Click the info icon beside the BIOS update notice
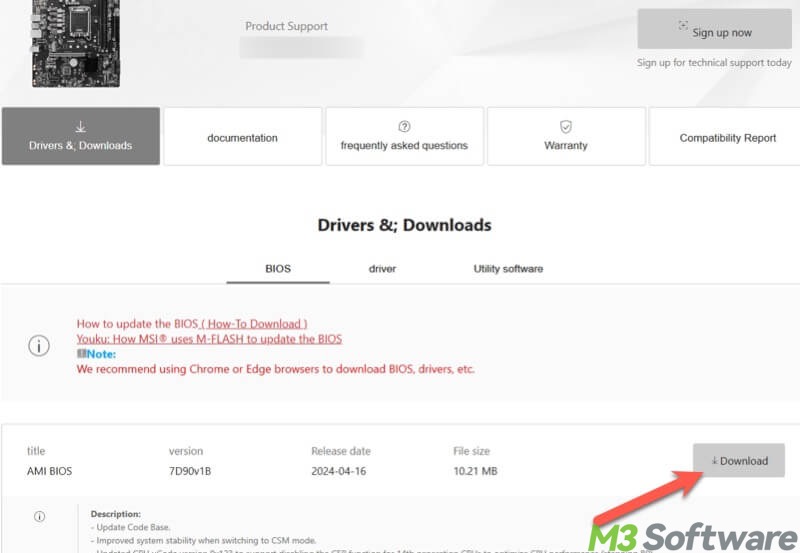800x553 pixels. [x=39, y=346]
